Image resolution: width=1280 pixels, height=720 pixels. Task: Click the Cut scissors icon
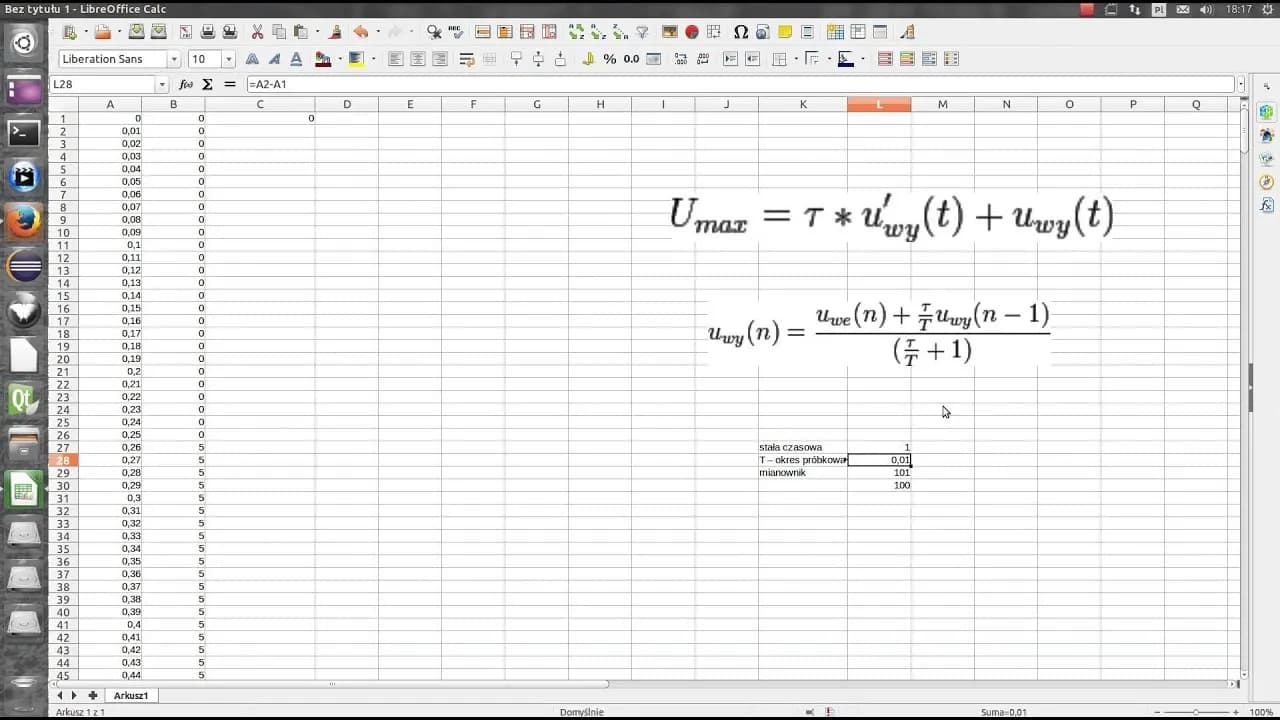point(257,32)
